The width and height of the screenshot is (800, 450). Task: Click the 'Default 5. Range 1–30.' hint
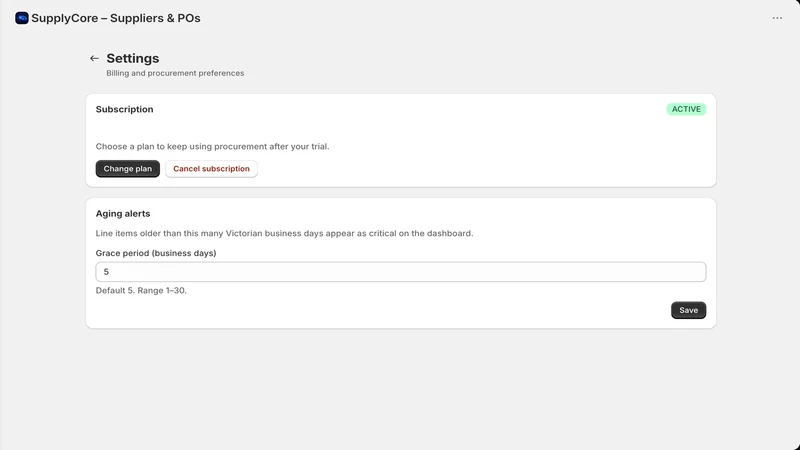(x=141, y=290)
